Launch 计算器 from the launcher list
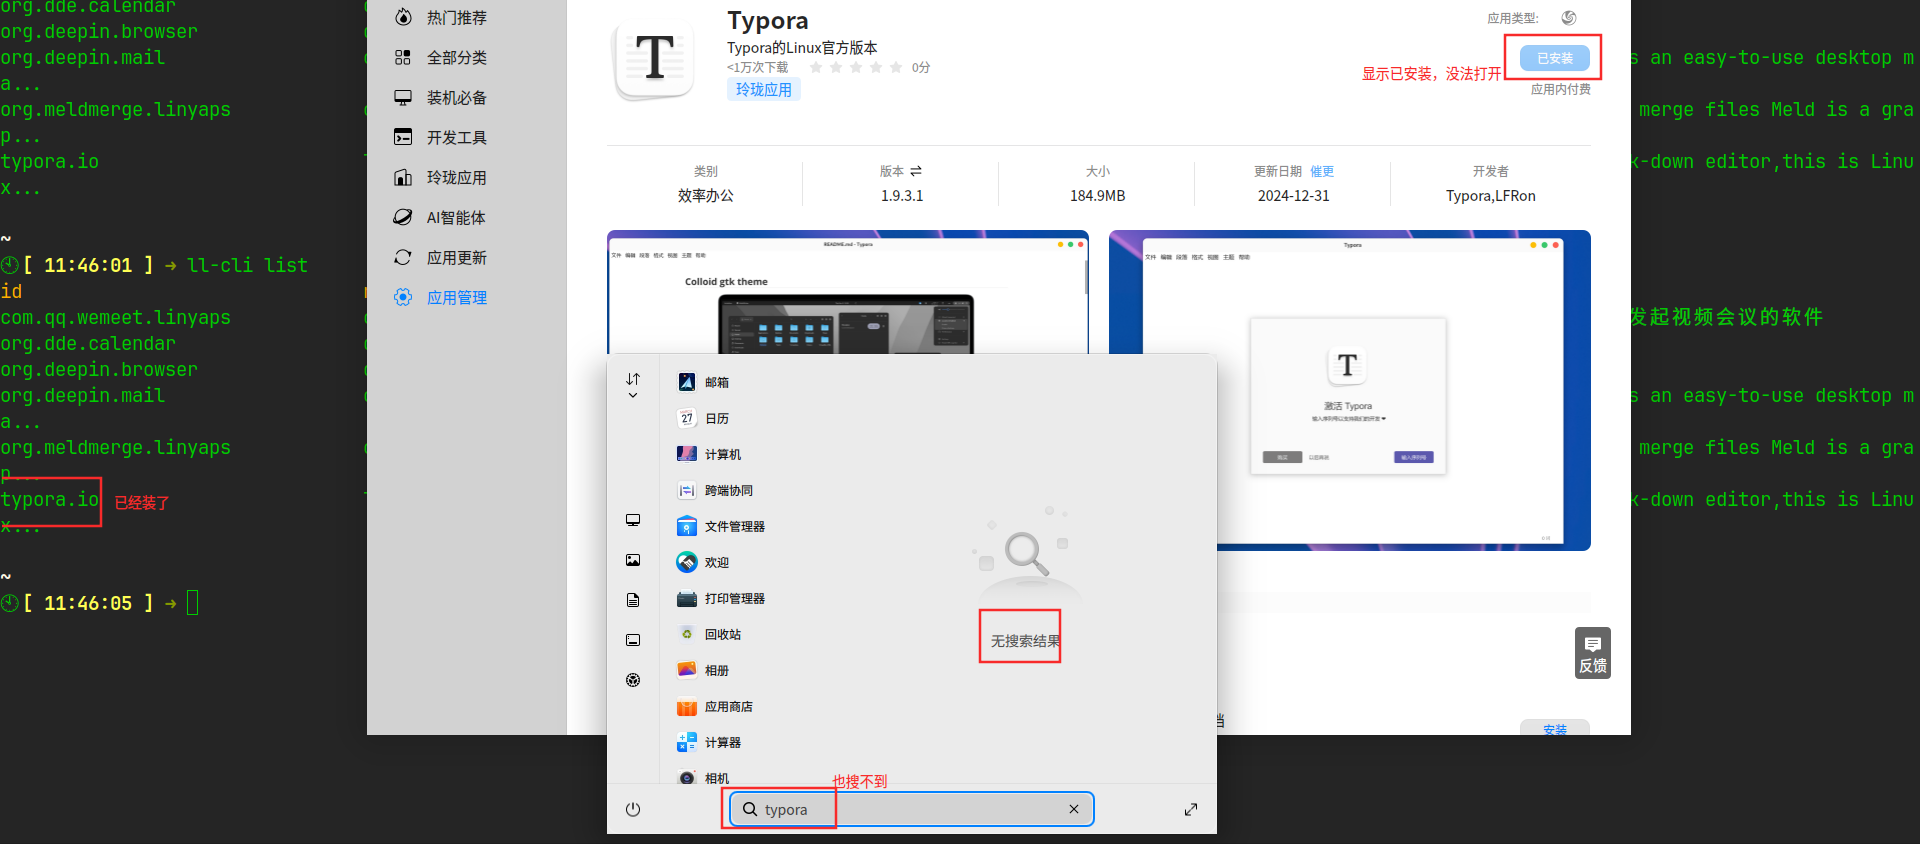The image size is (1920, 844). [x=710, y=742]
